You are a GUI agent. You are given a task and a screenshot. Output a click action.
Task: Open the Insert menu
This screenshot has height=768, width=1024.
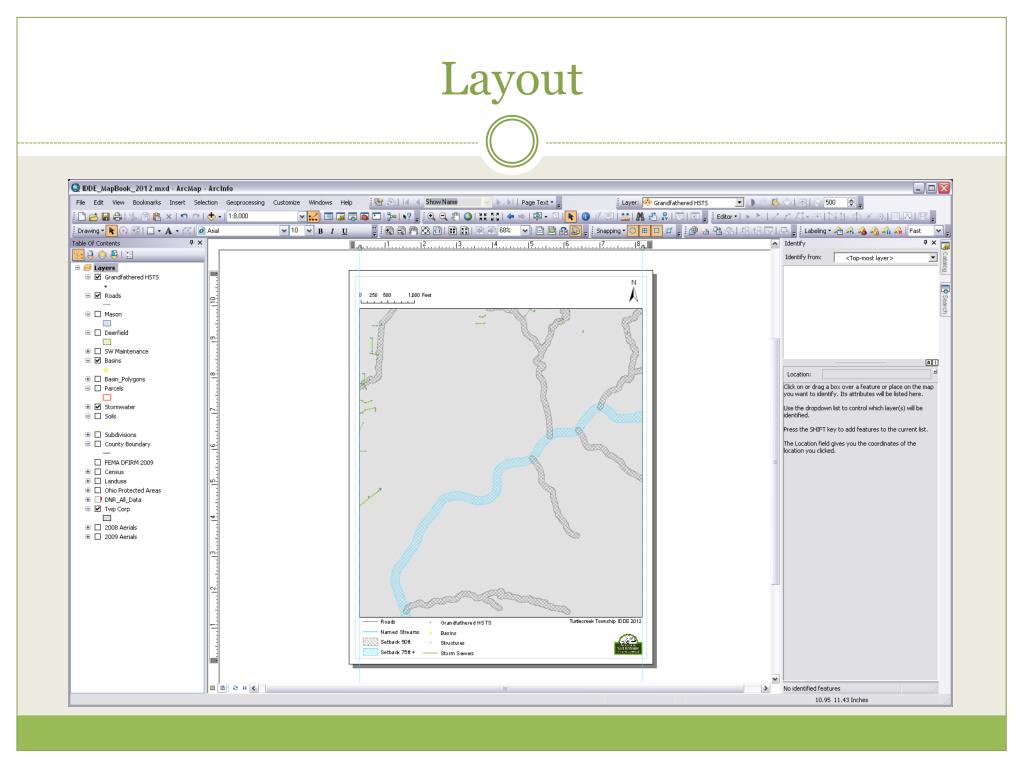coord(177,202)
